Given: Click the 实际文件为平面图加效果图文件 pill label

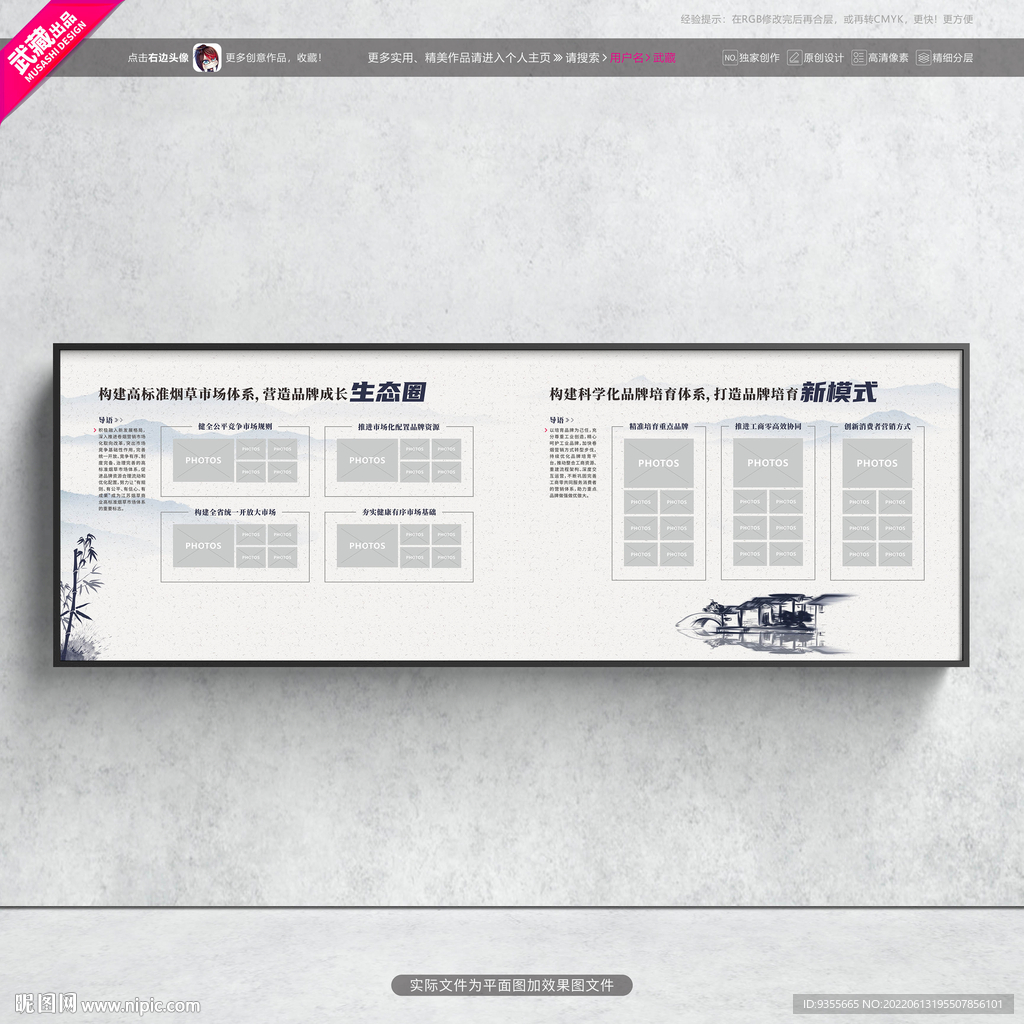Looking at the screenshot, I should (511, 985).
